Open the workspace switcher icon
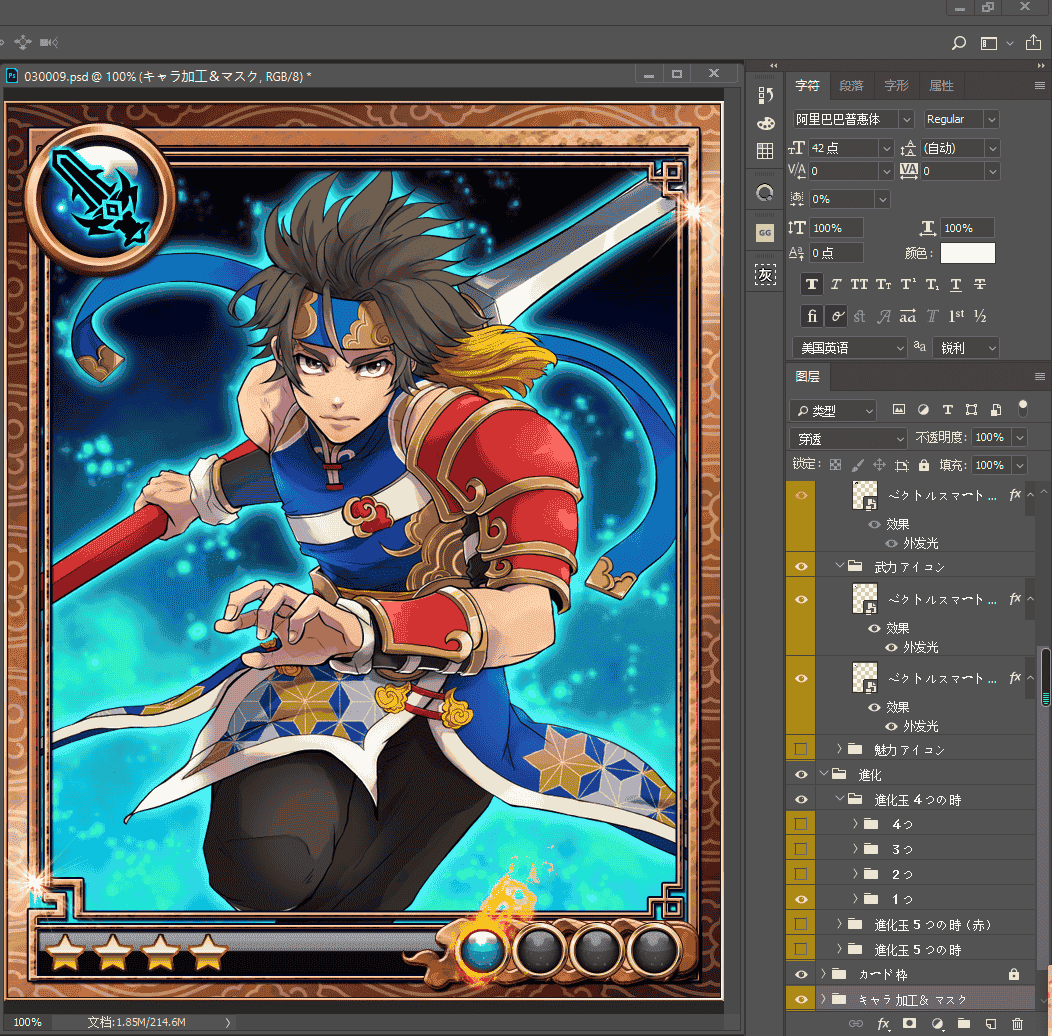 pos(989,43)
